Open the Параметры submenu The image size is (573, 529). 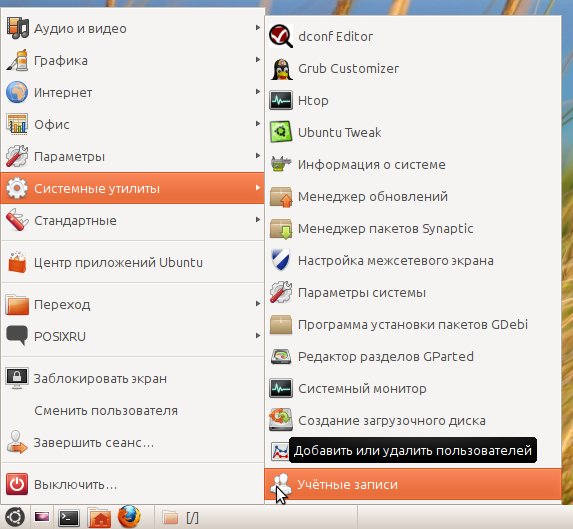click(x=132, y=156)
